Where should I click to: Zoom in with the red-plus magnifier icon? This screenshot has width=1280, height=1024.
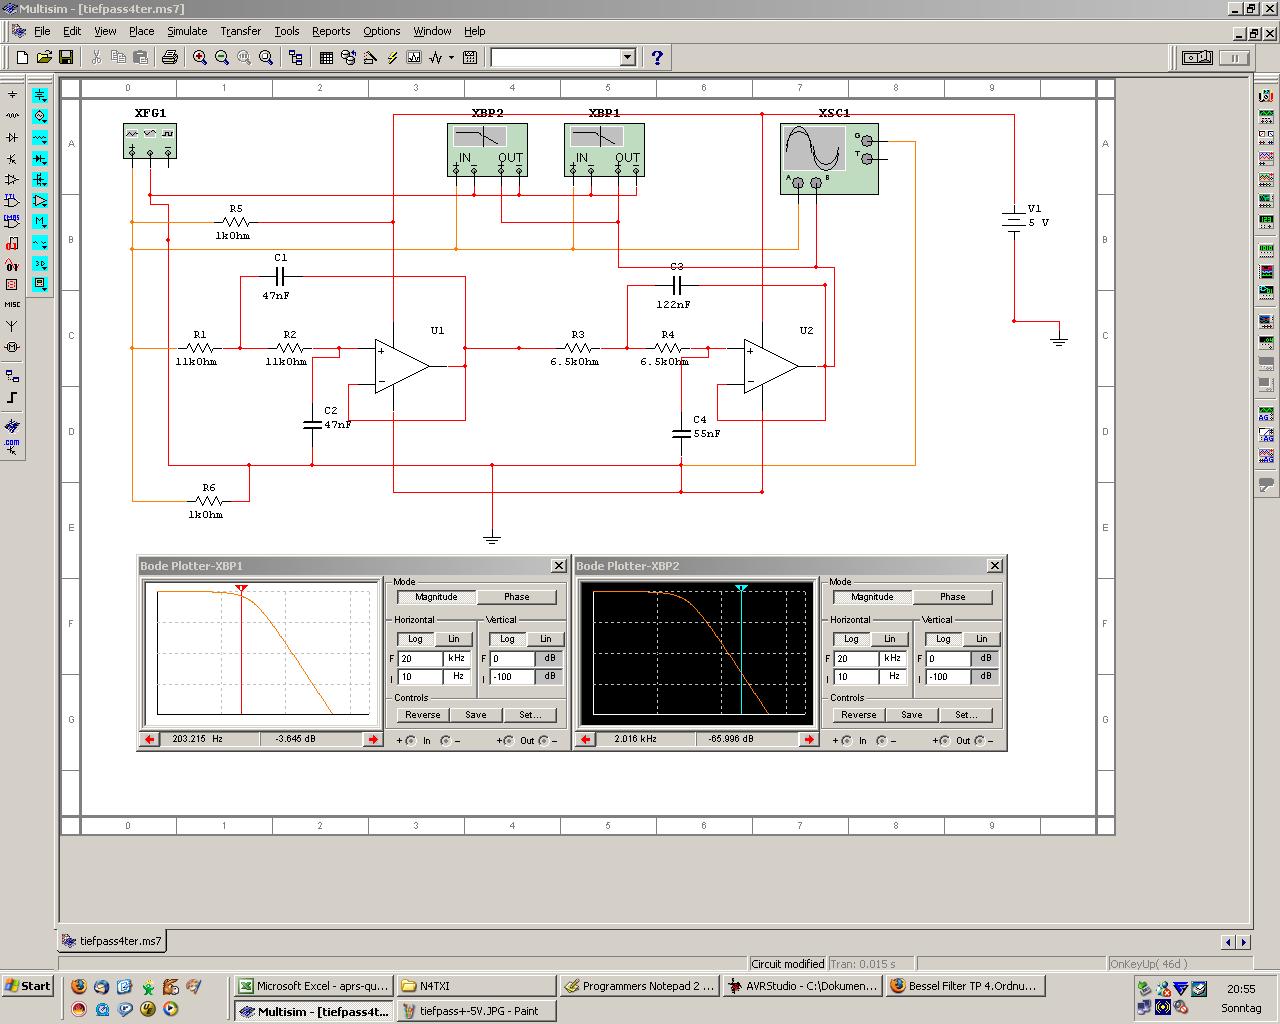click(x=200, y=58)
